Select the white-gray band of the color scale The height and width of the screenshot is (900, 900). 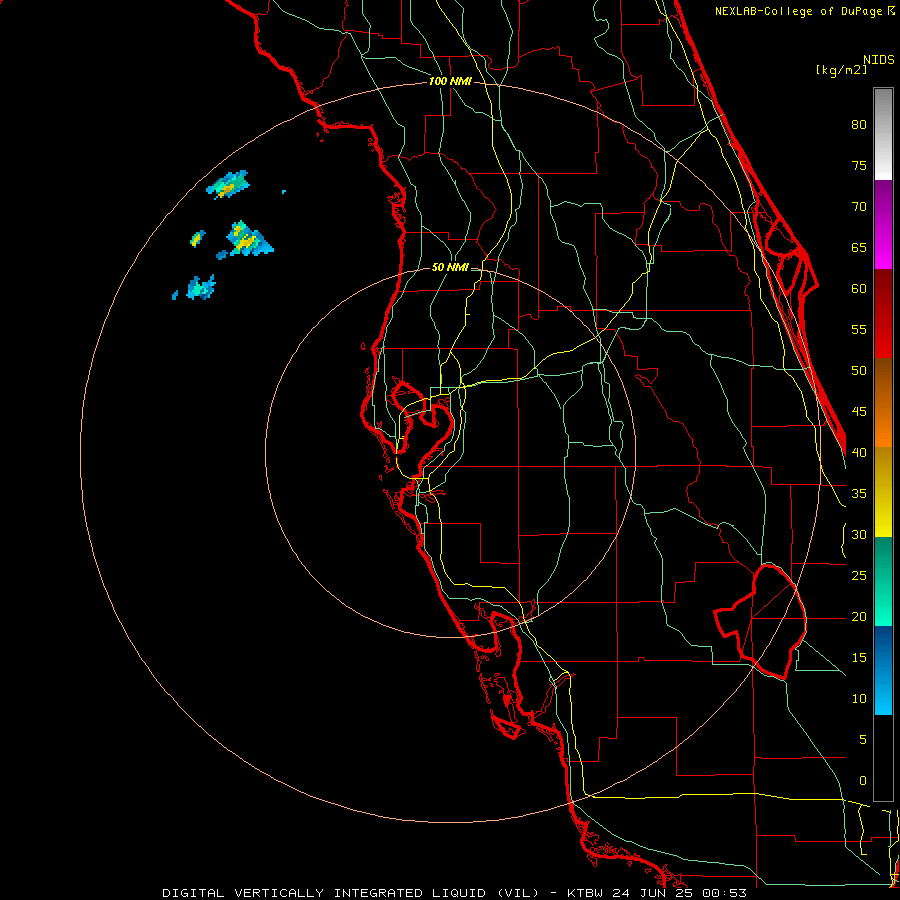tap(883, 134)
